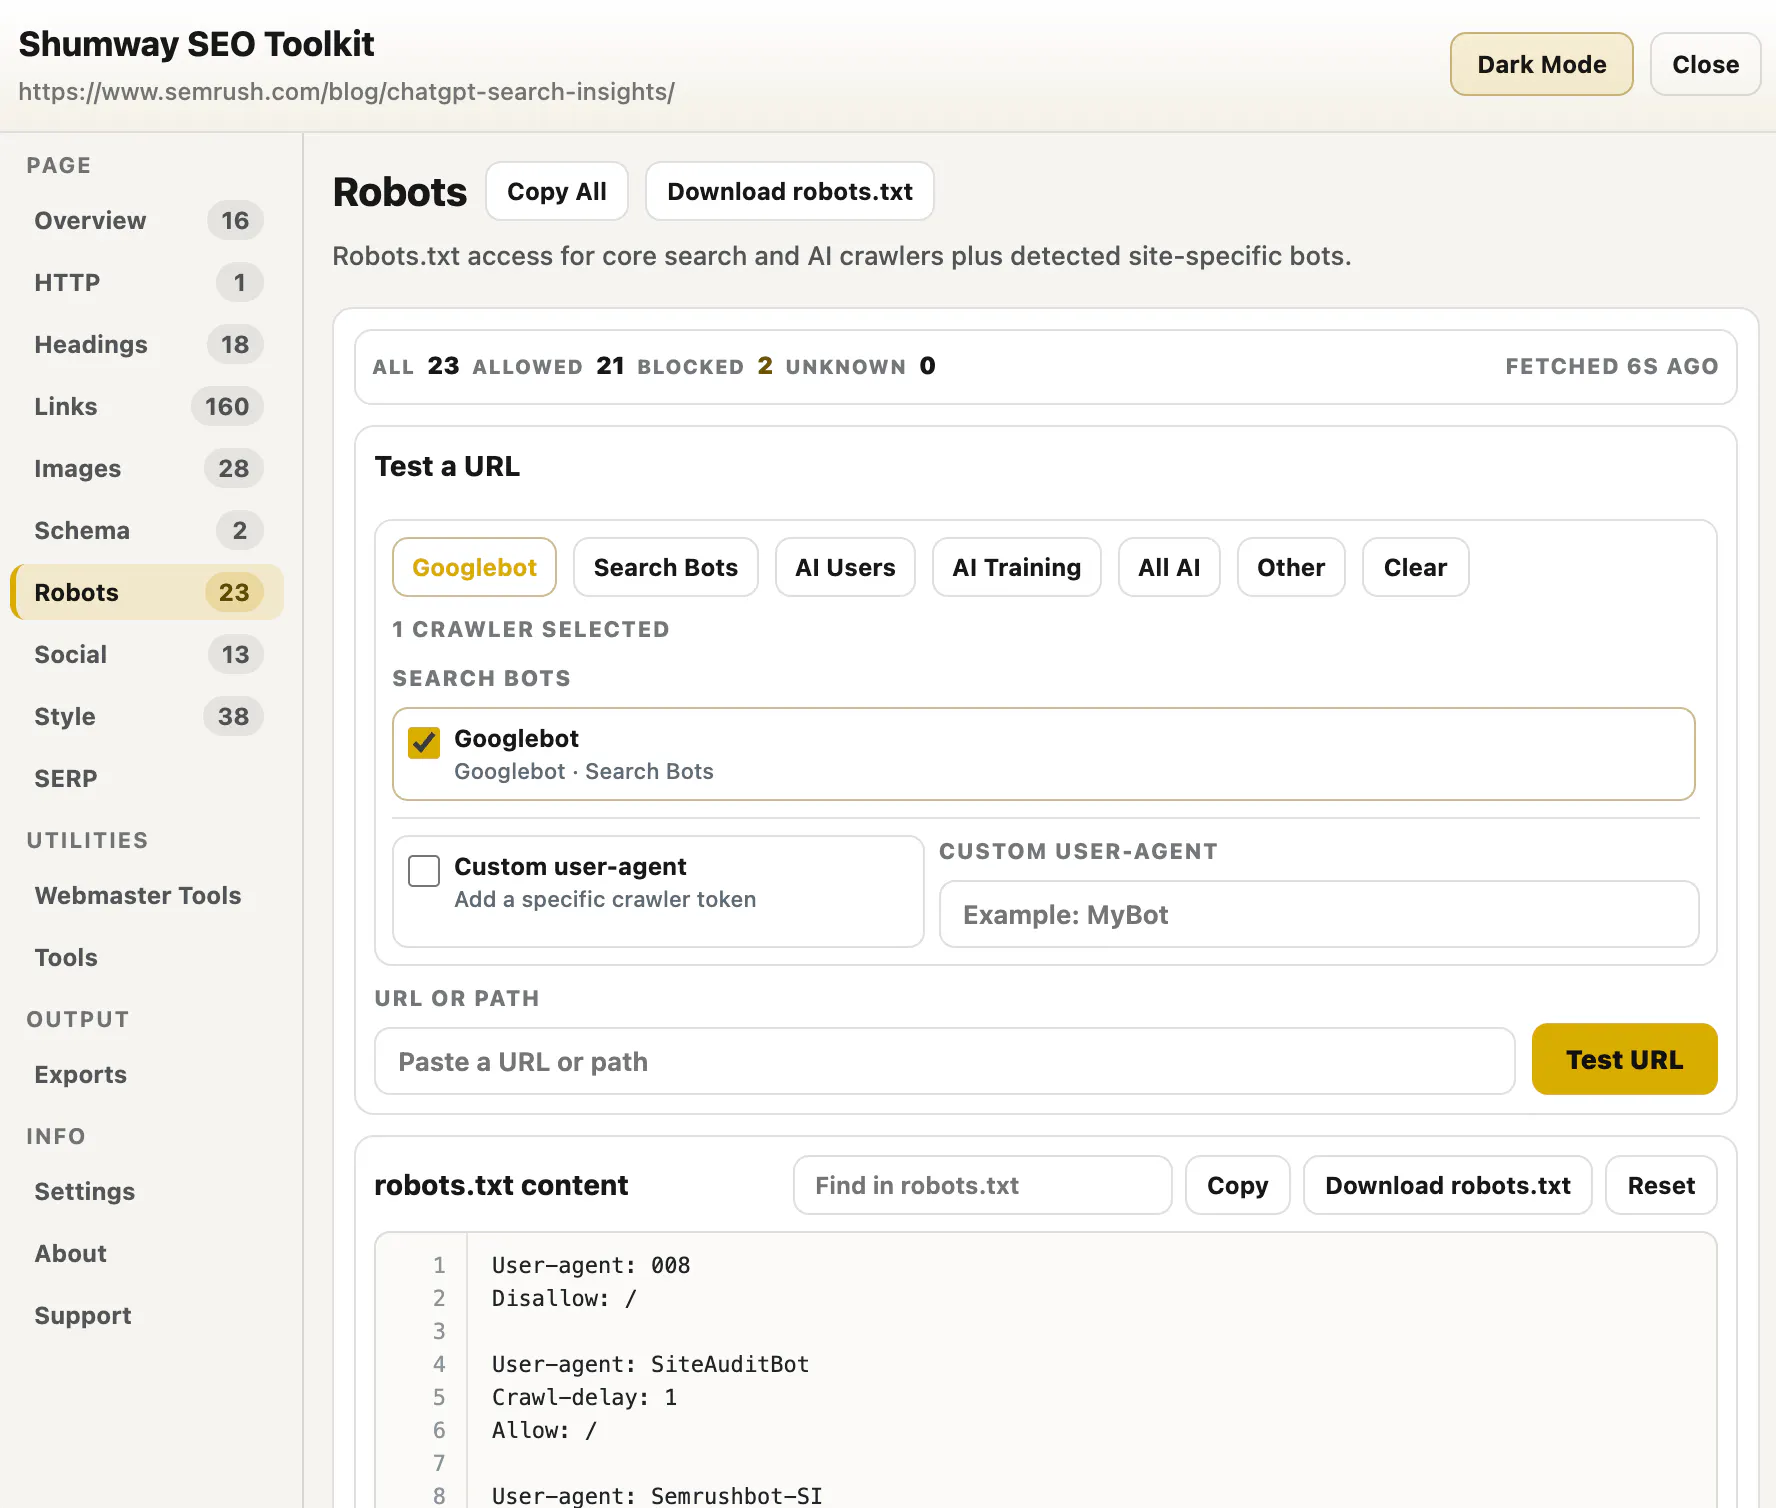Click the FETCHED 6S AGO status text
Screen dimensions: 1776x1508
[x=1612, y=366]
